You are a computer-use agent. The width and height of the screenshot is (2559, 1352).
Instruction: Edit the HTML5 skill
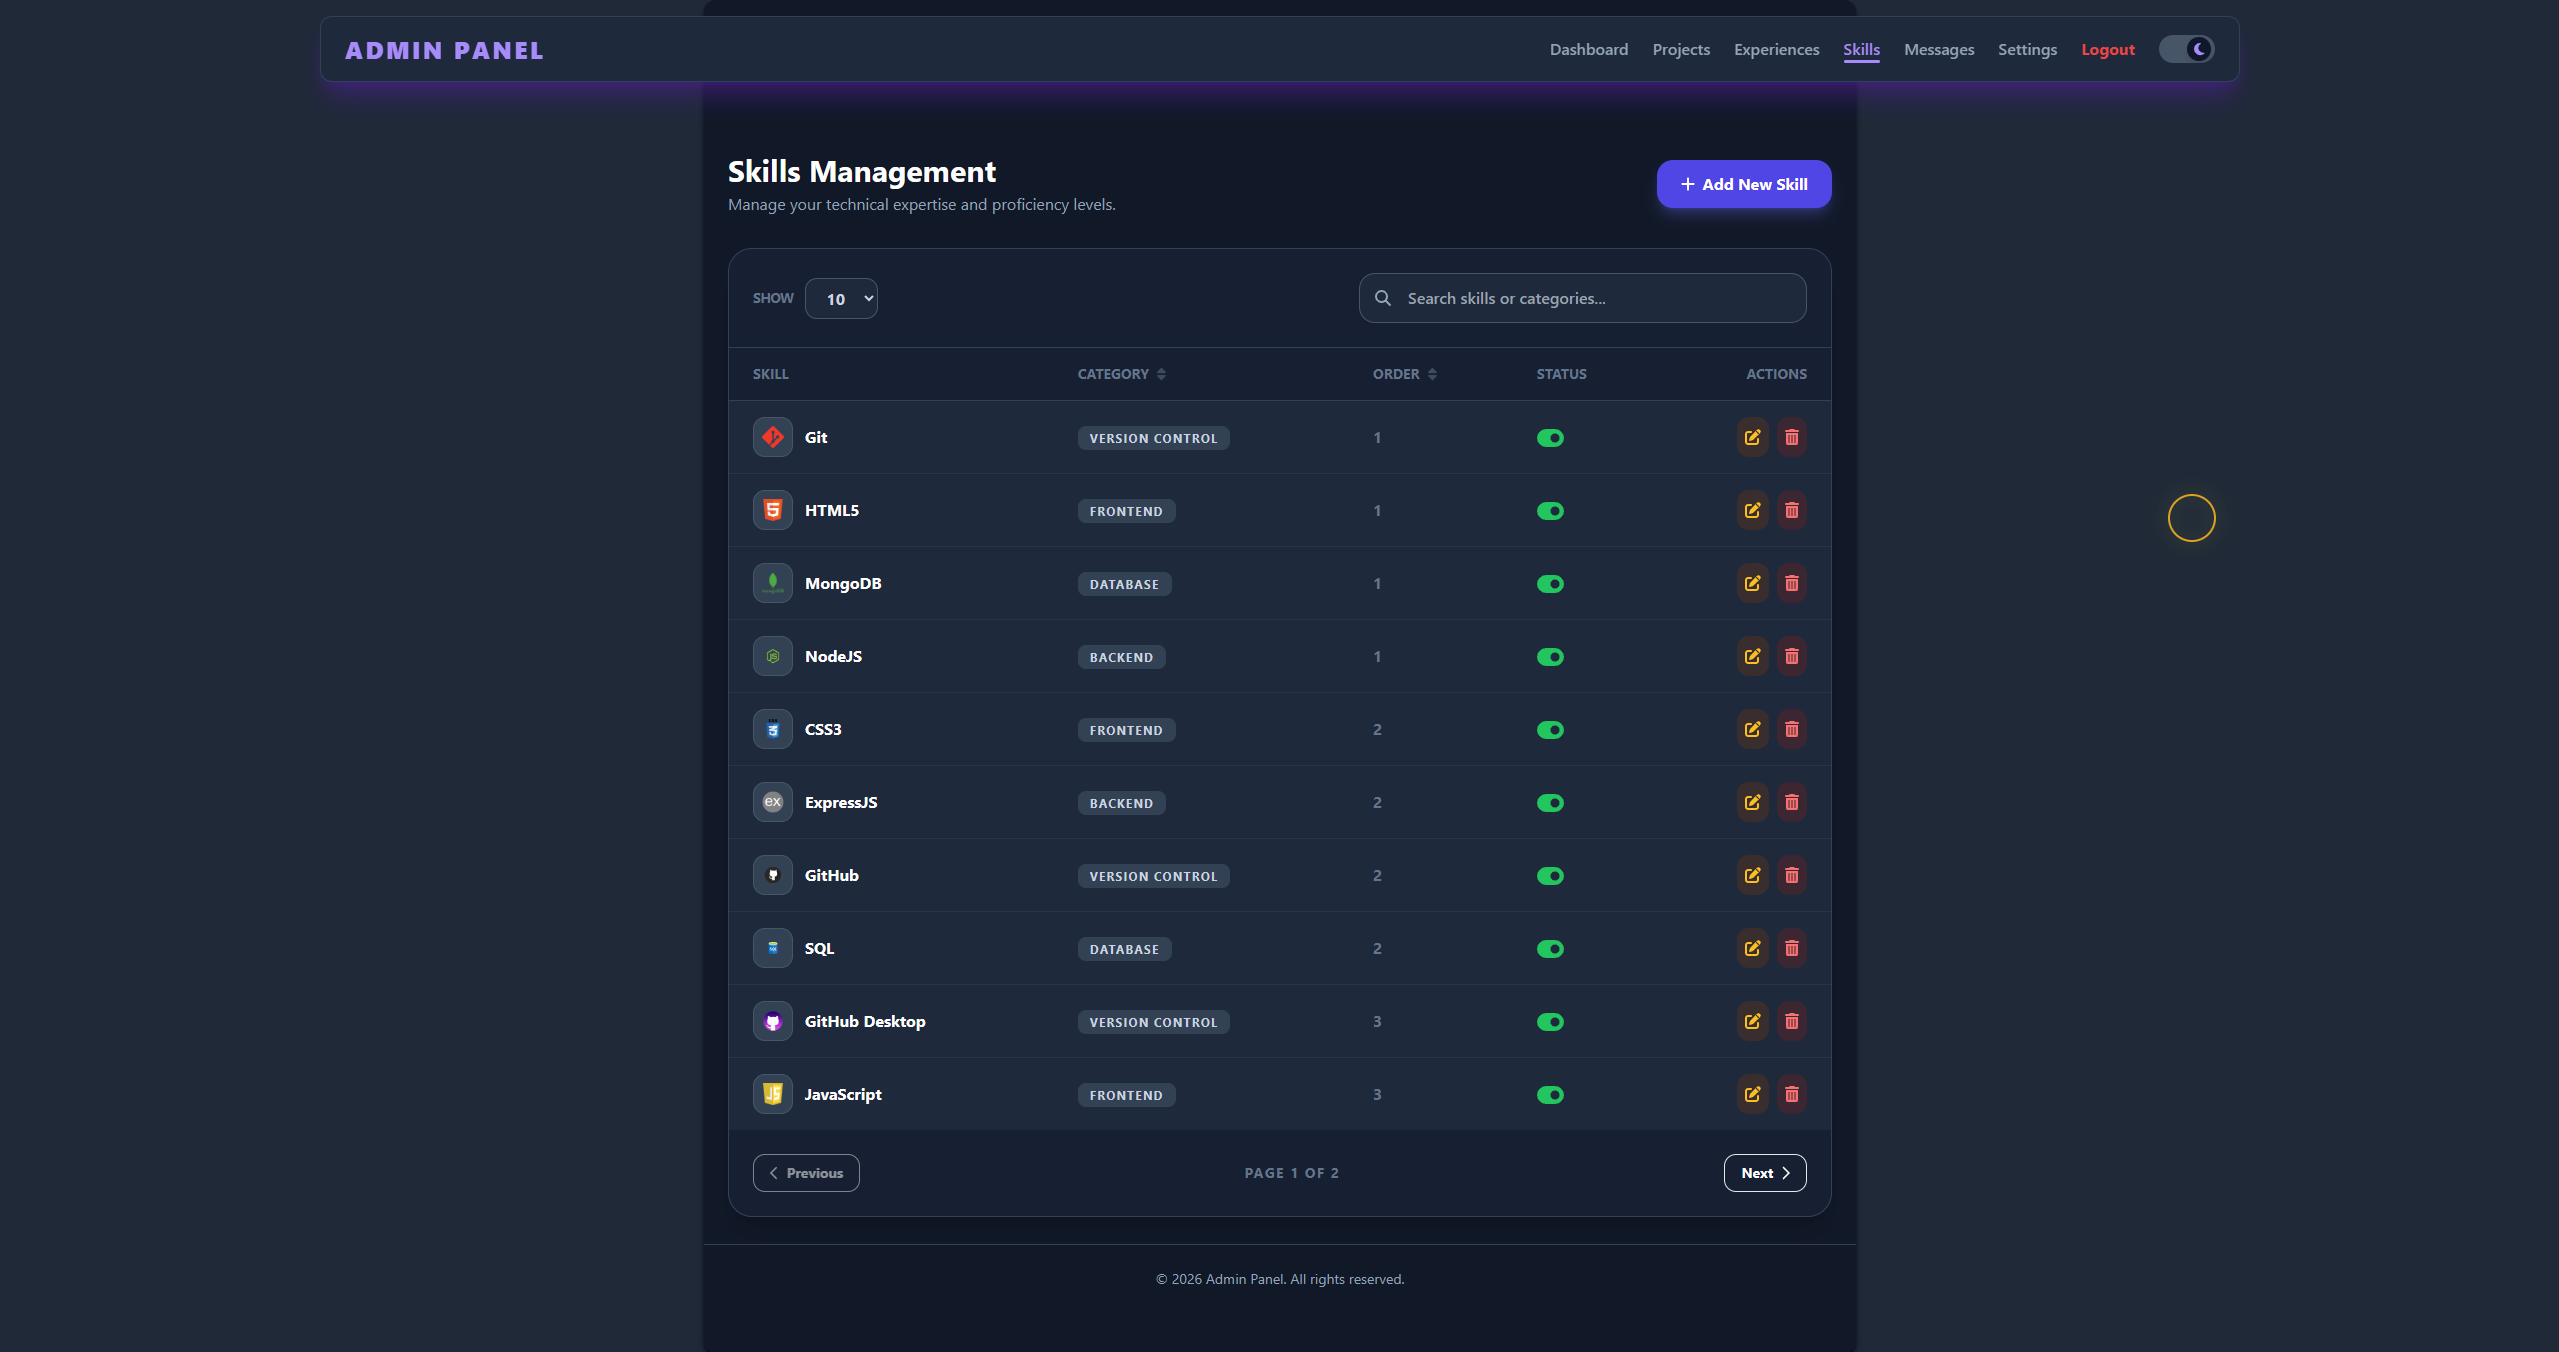click(1752, 510)
